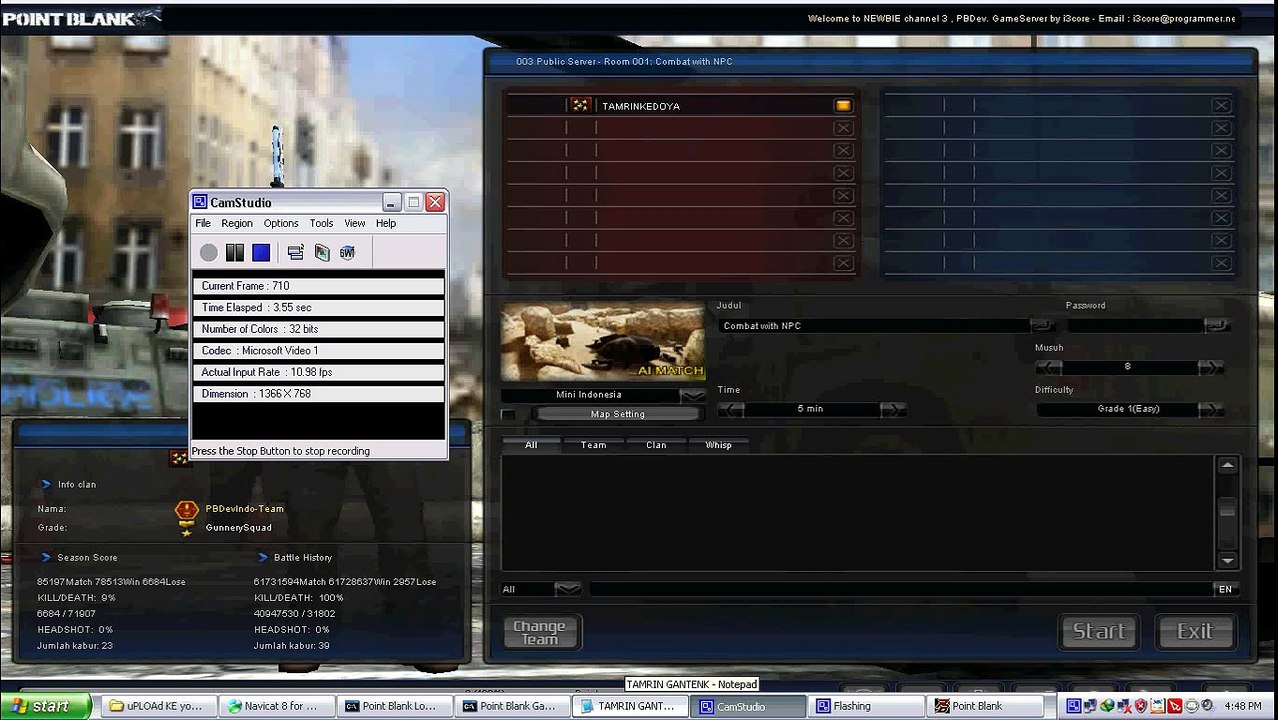Image resolution: width=1278 pixels, height=720 pixels.
Task: Close the last blue team slot
Action: [1221, 263]
